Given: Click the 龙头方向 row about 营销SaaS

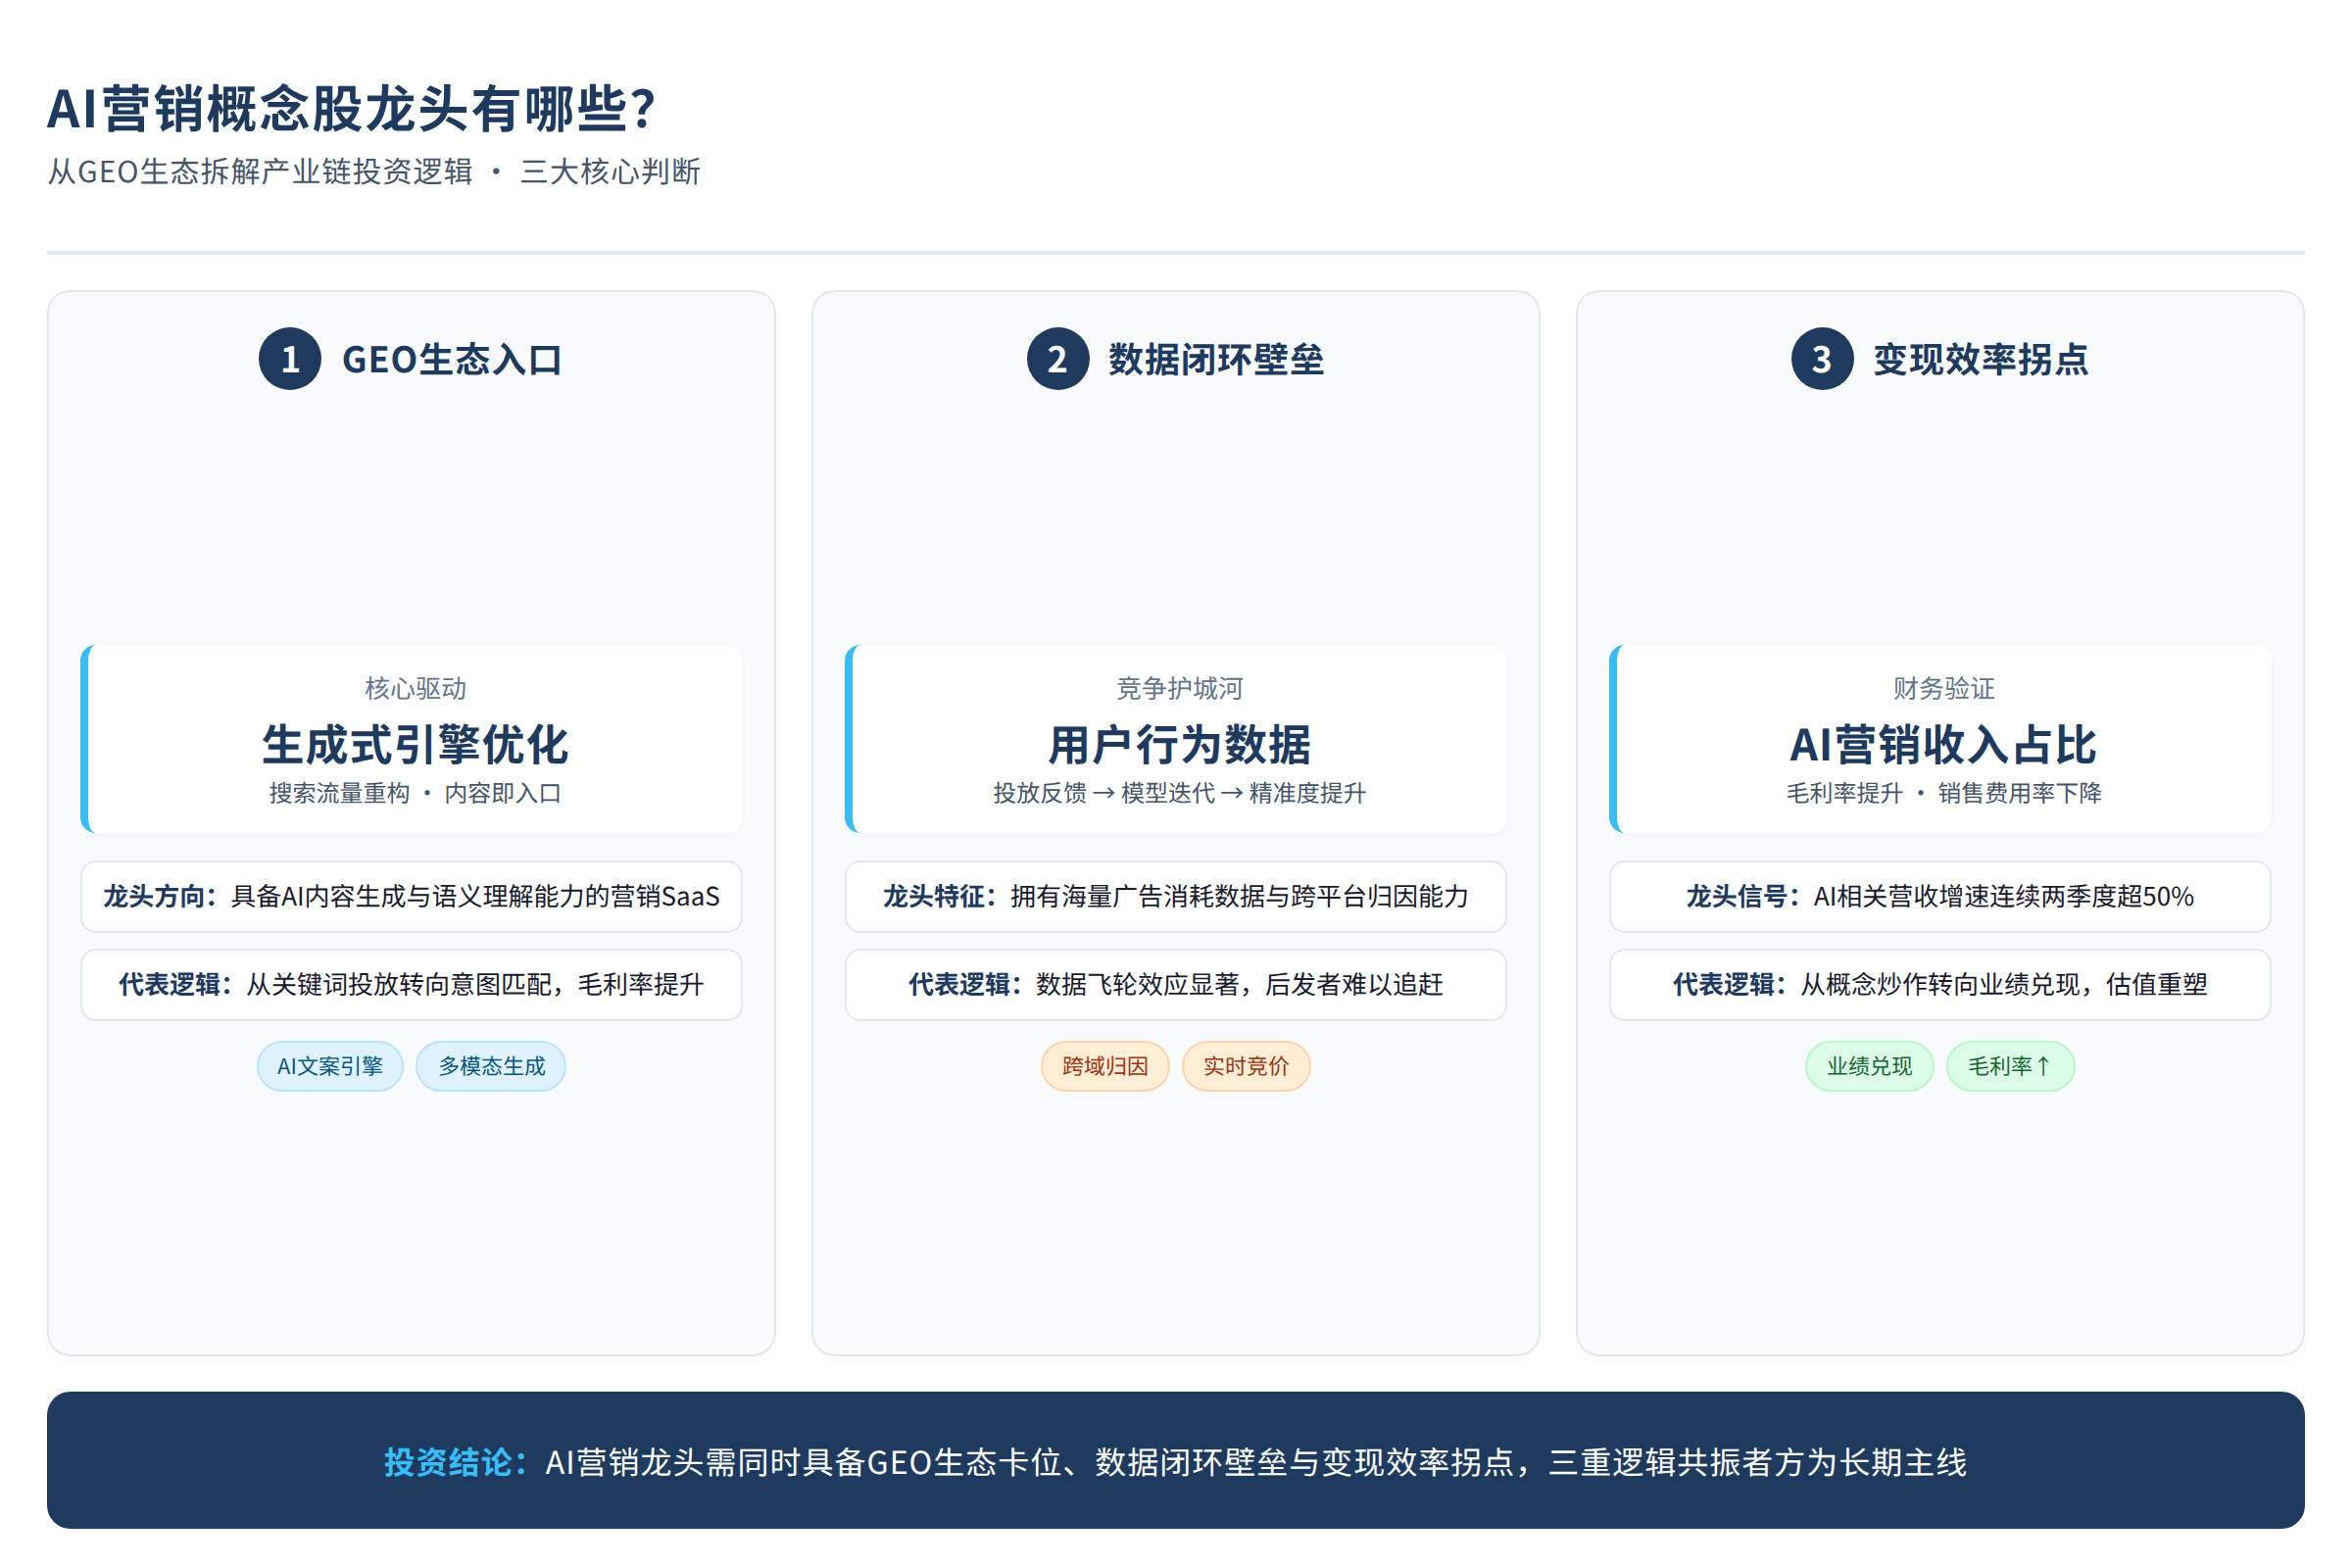Looking at the screenshot, I should click(411, 896).
